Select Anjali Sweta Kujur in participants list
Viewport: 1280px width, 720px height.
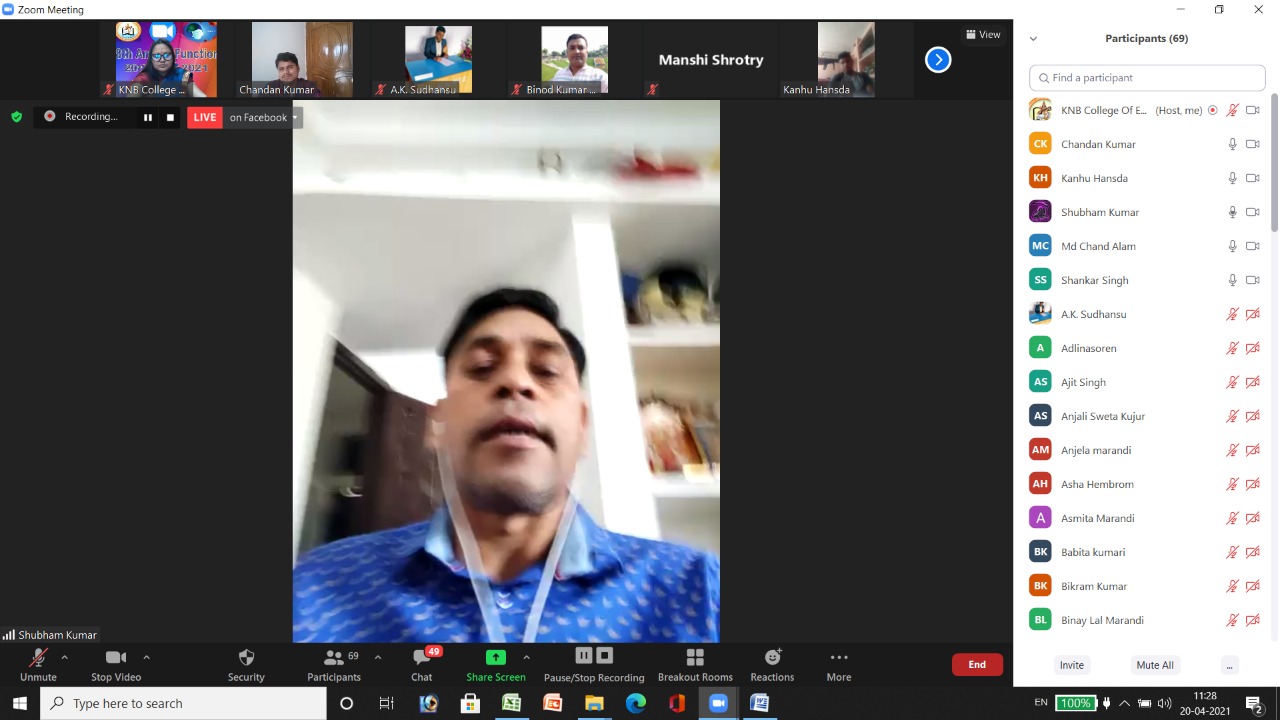click(1147, 416)
